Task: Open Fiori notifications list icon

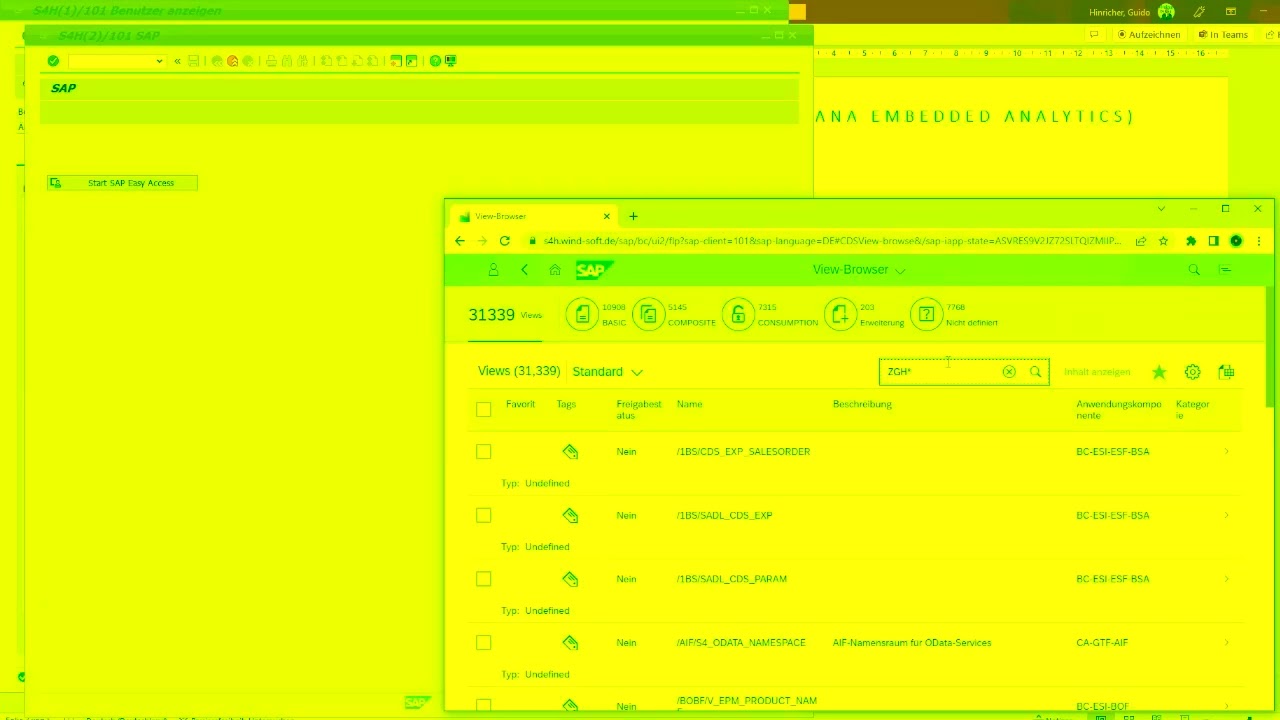Action: tap(1226, 270)
